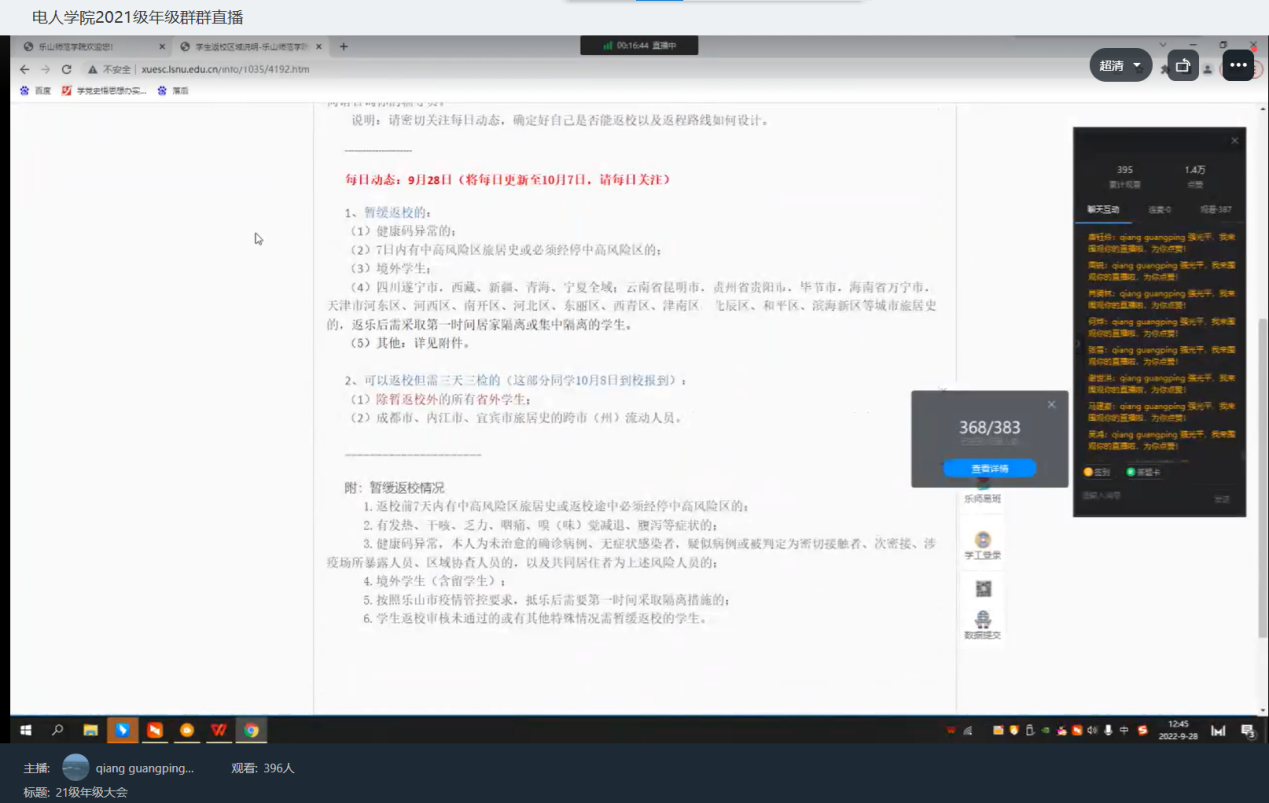Click the Chrome icon in the taskbar
This screenshot has height=803, width=1269.
click(251, 730)
